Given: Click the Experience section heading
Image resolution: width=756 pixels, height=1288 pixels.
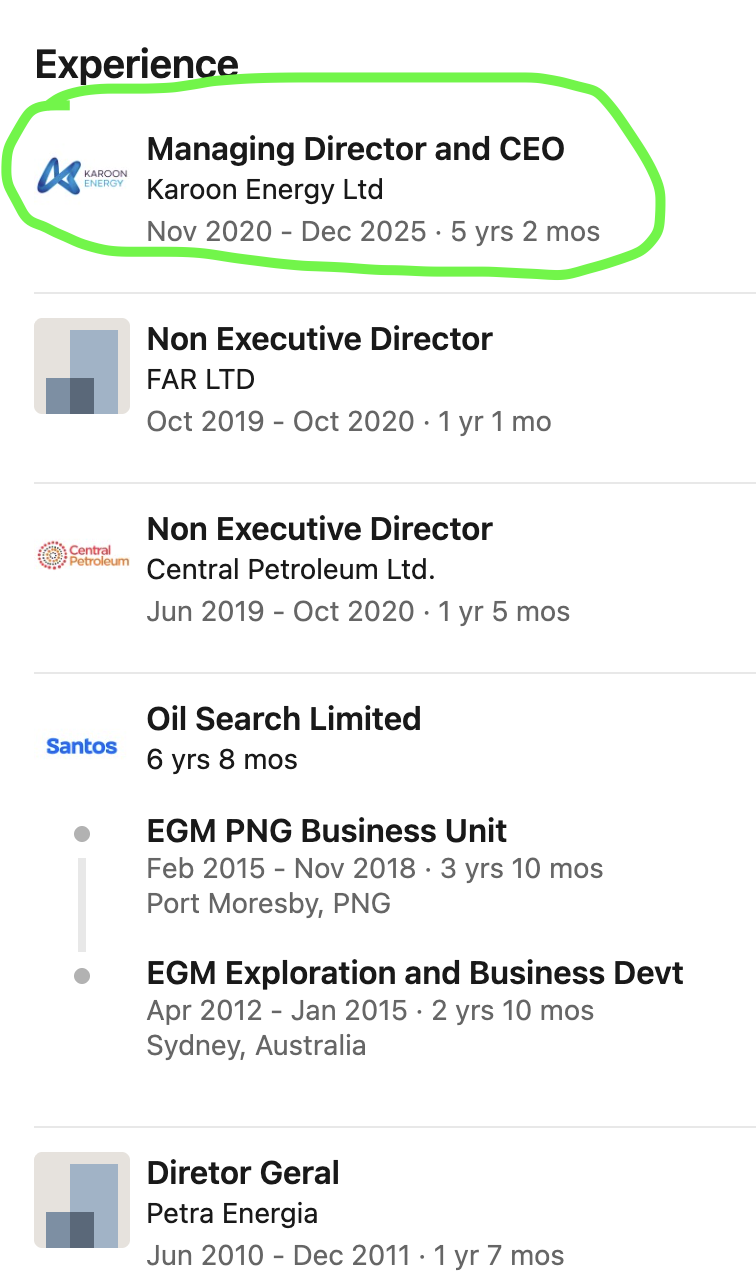Looking at the screenshot, I should [137, 65].
